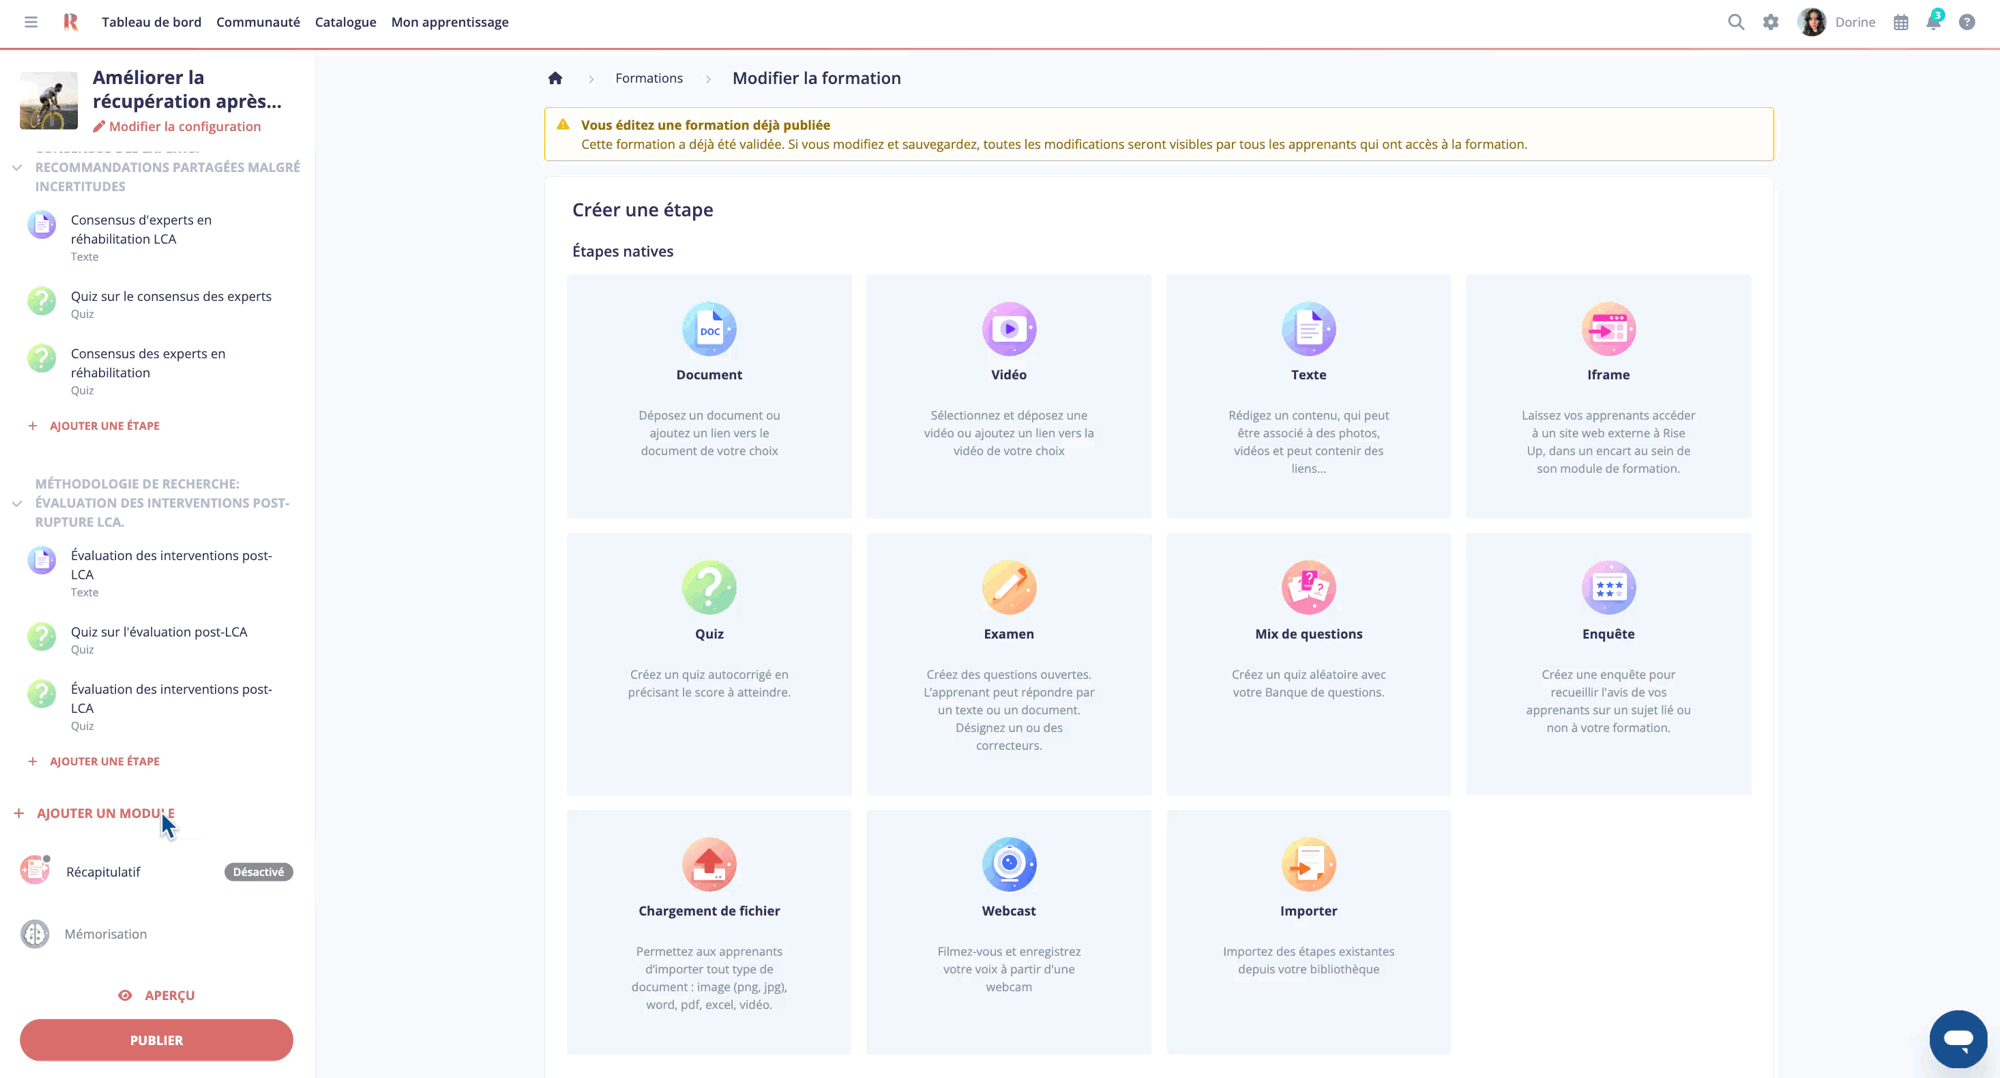Screen dimensions: 2000x1078
Task: Open the Quiz sur l'évaluation post-LCA step
Action: pos(159,632)
